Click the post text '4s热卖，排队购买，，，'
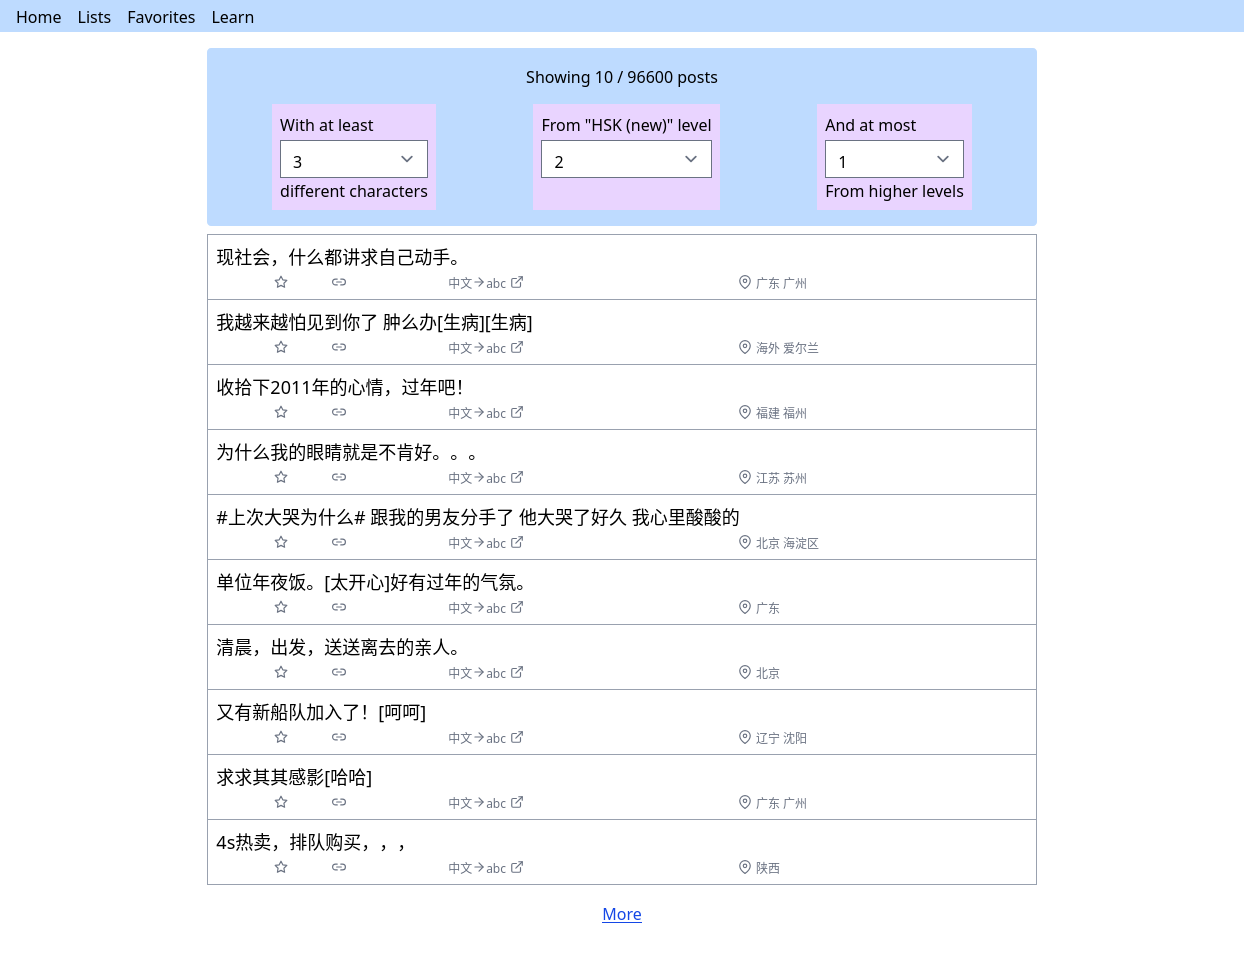Viewport: 1244px width, 957px height. click(311, 842)
